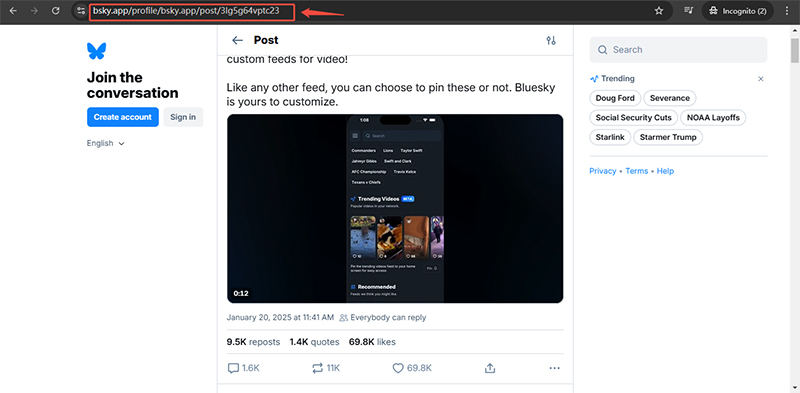Open Doug Ford trending topic
The image size is (800, 393).
[x=615, y=98]
